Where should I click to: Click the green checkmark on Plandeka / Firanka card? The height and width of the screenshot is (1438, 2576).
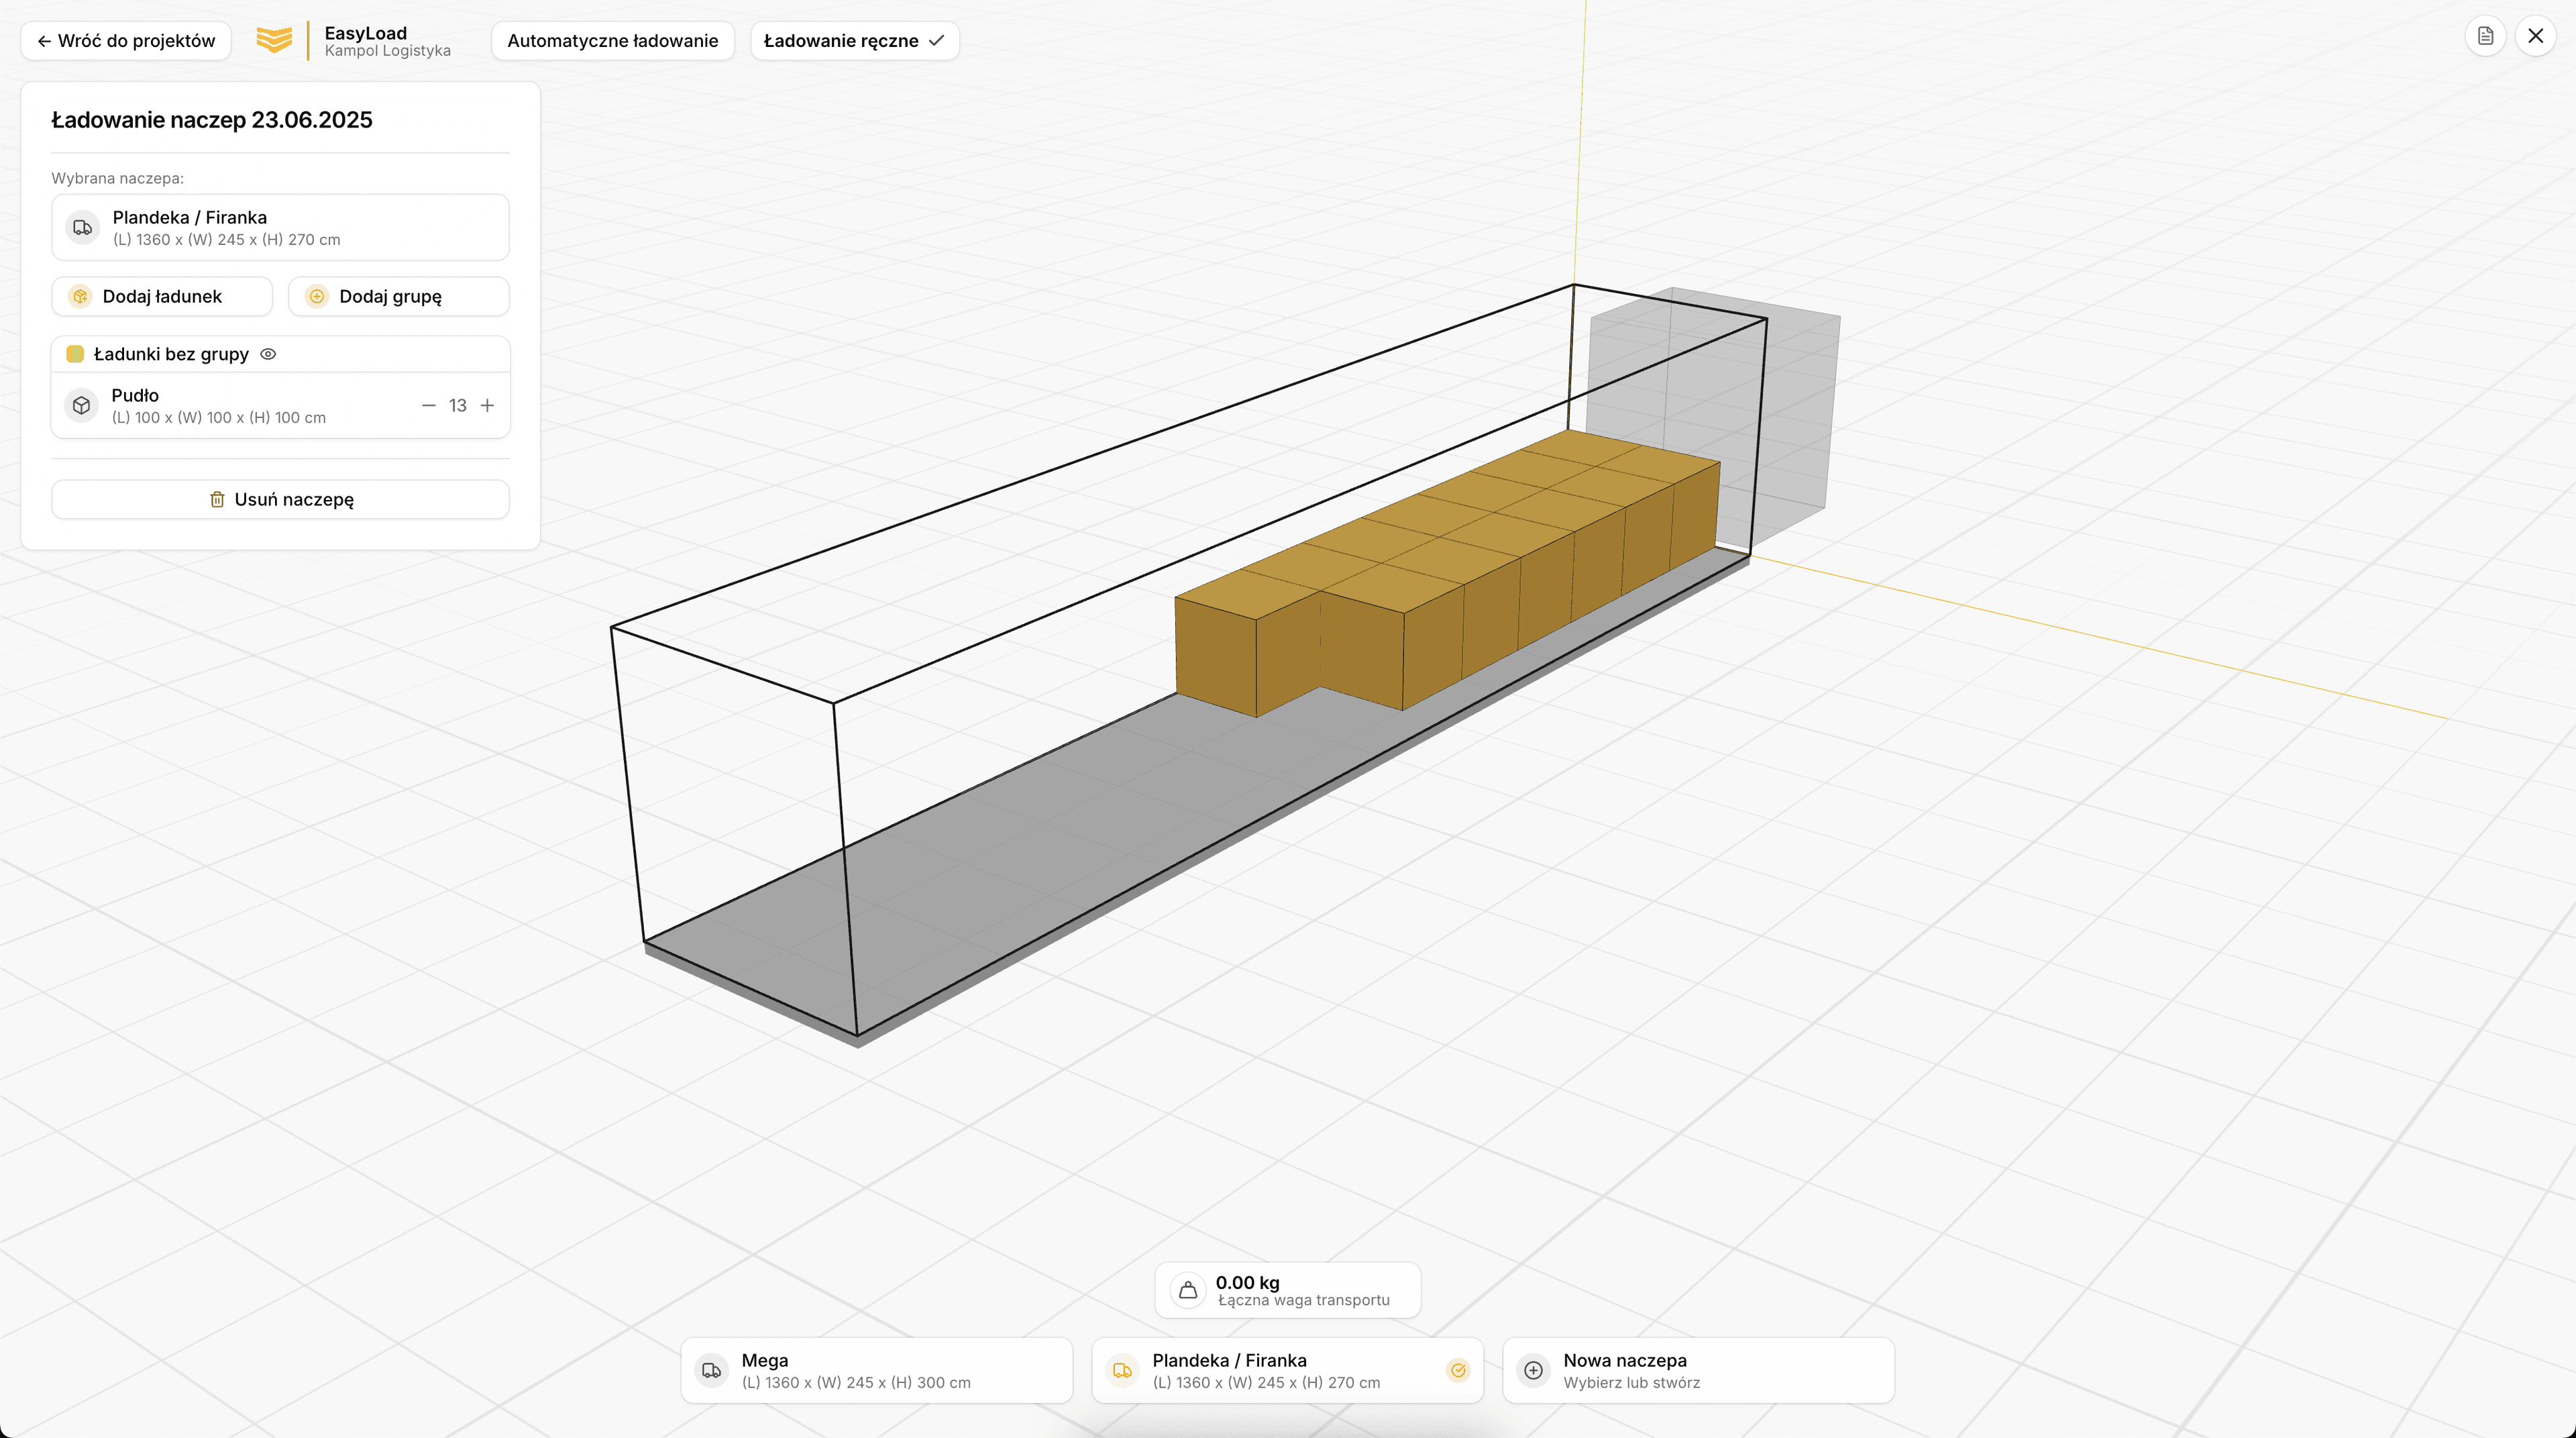(1458, 1371)
